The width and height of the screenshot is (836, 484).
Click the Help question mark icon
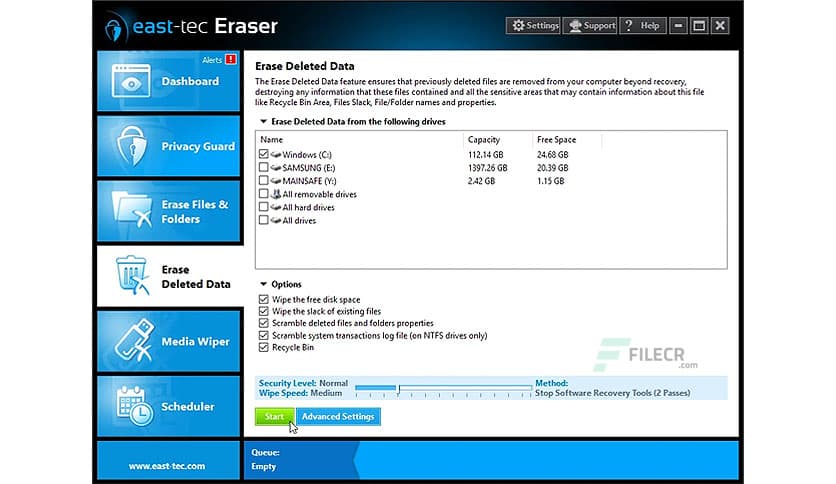point(629,26)
